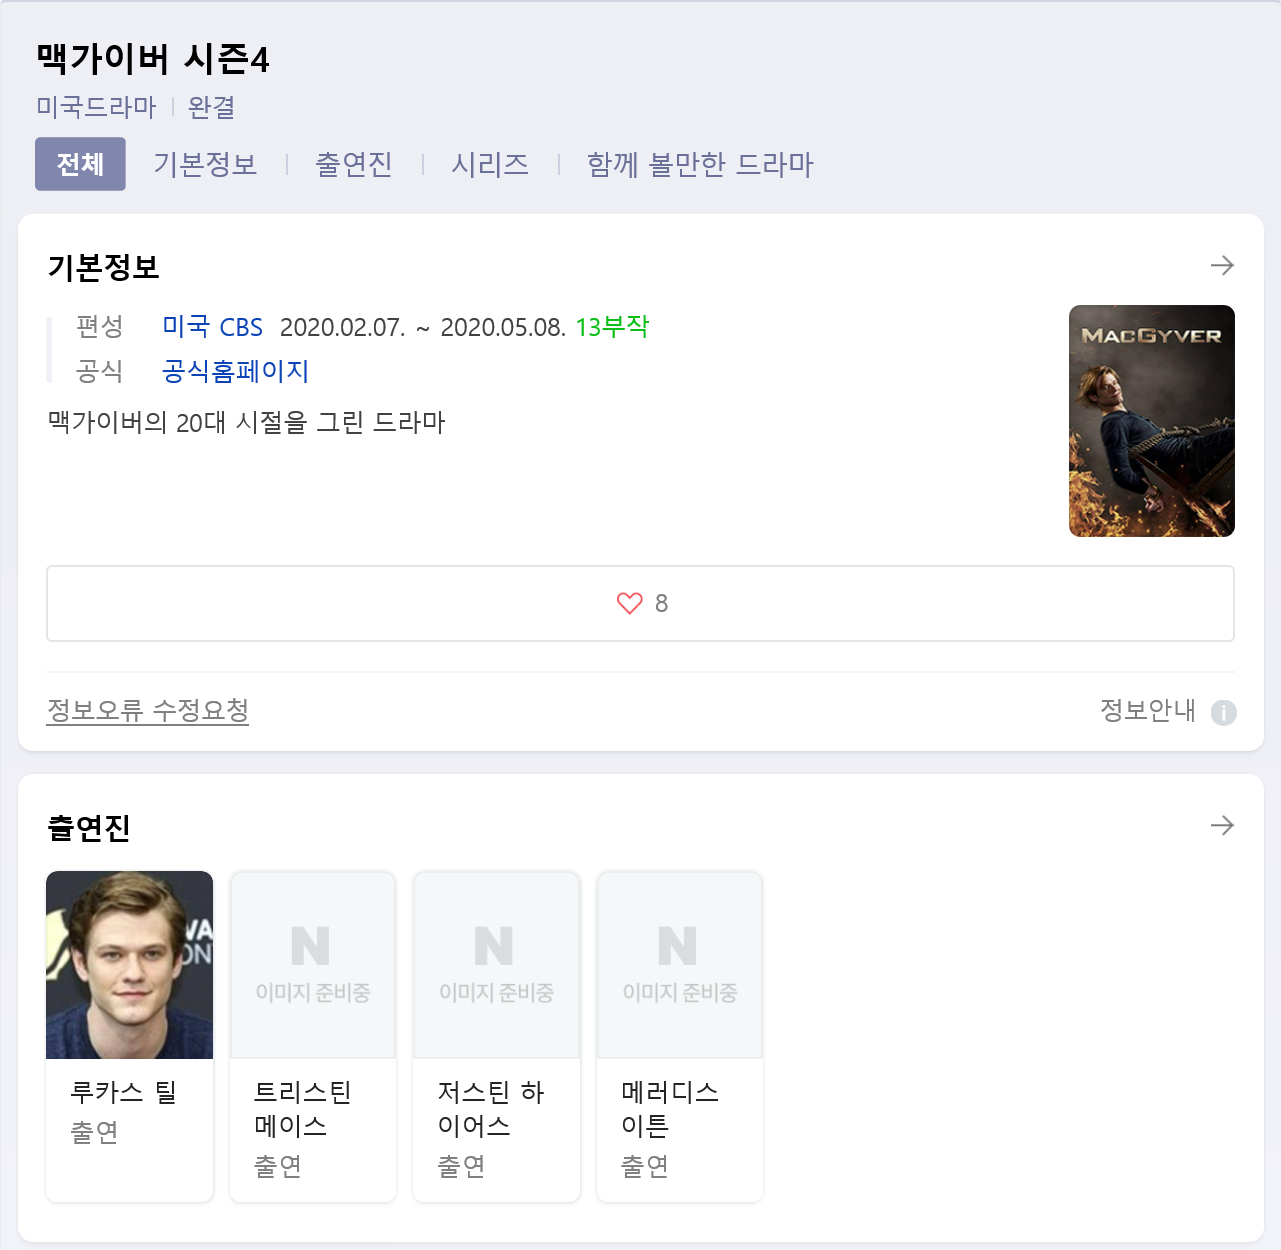The width and height of the screenshot is (1281, 1250).
Task: Open the 함께 볼만한 드라마 tab
Action: click(x=700, y=164)
